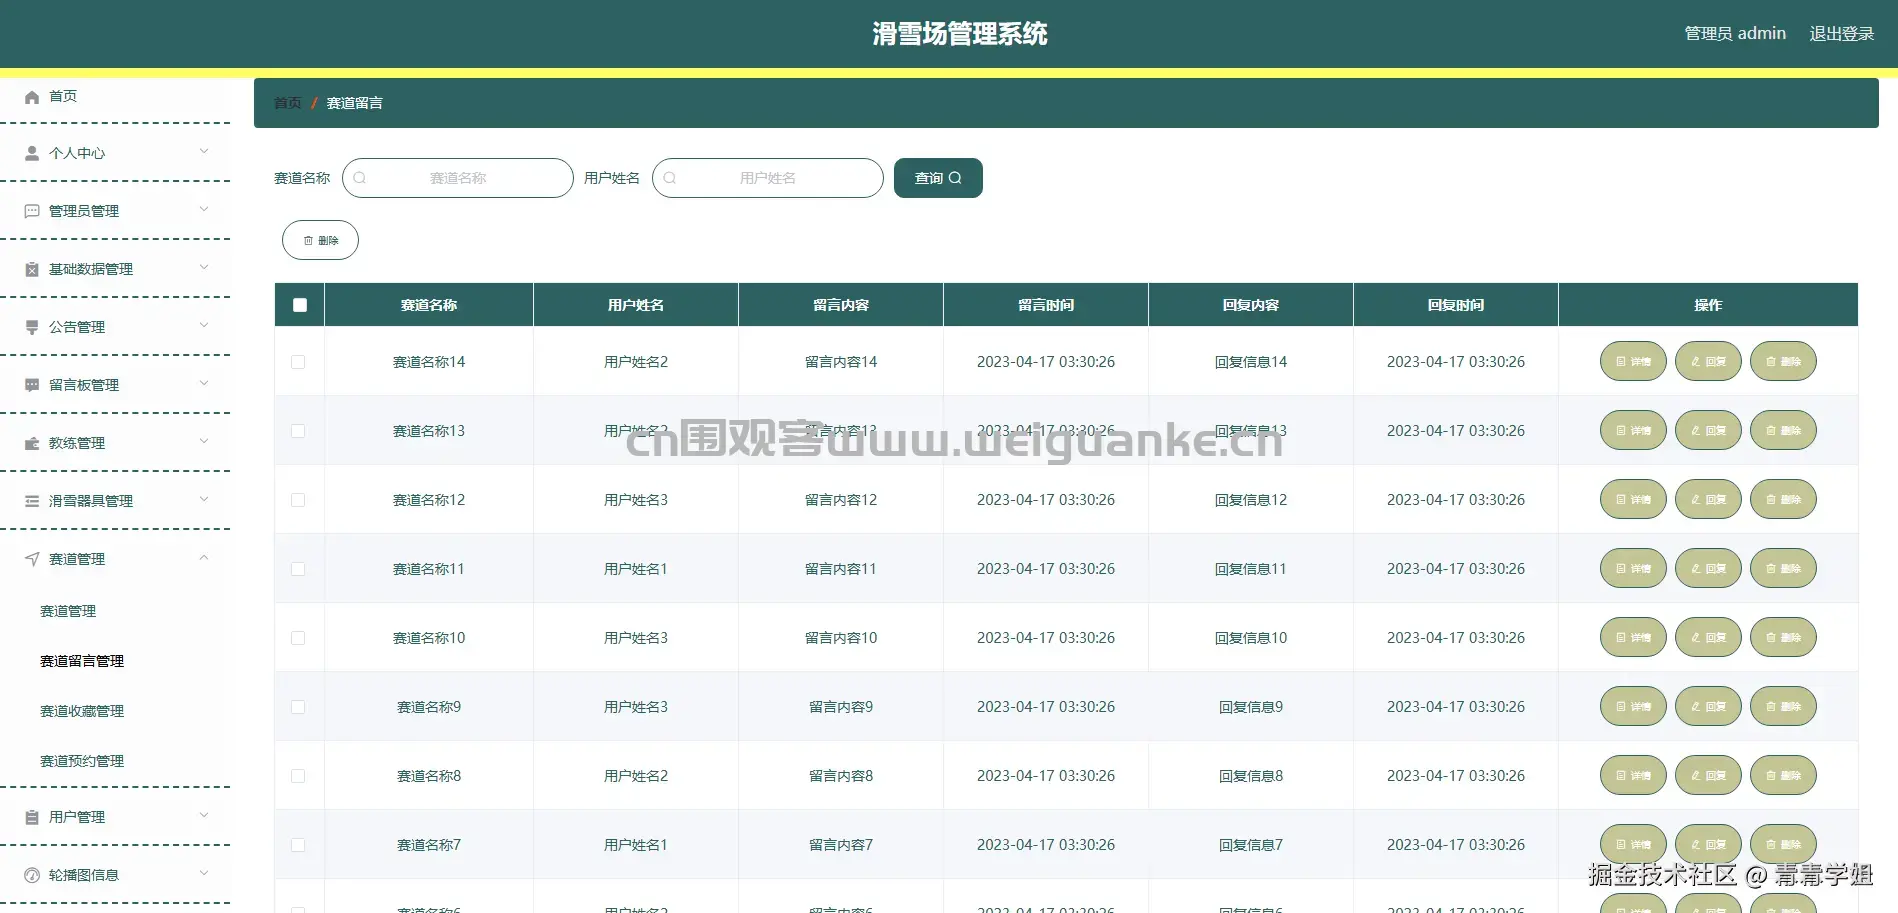
Task: Click the clipboard icon for 基础数据管理
Action: [x=32, y=270]
